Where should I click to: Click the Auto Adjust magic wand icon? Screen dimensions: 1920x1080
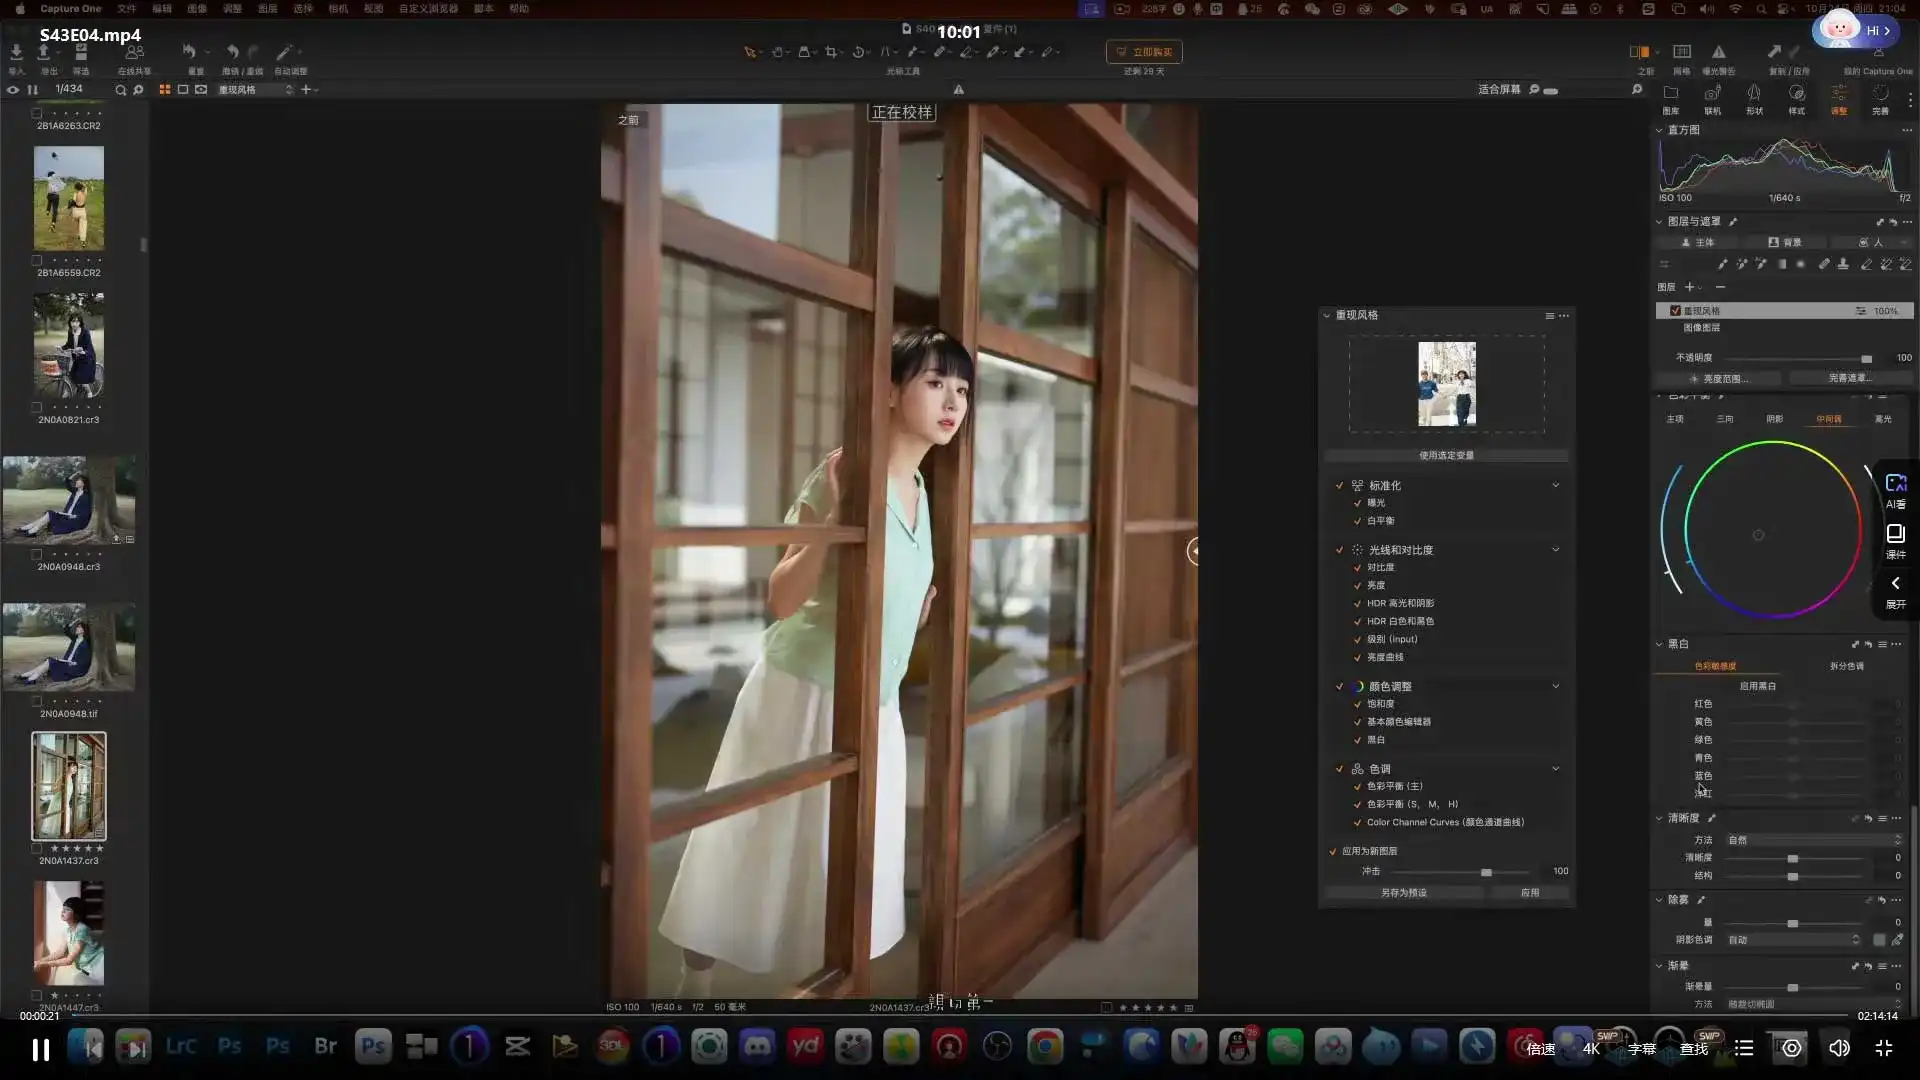click(x=285, y=52)
